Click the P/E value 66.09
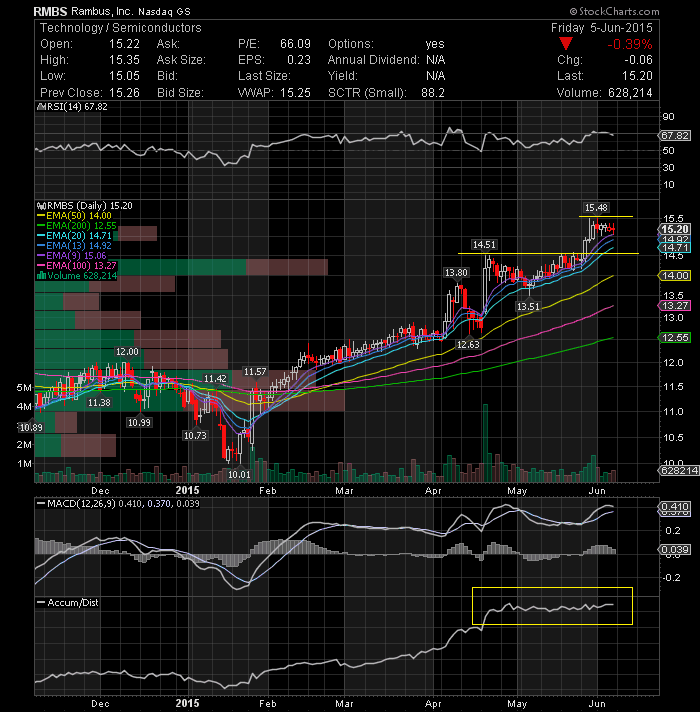The image size is (700, 712). click(x=296, y=44)
